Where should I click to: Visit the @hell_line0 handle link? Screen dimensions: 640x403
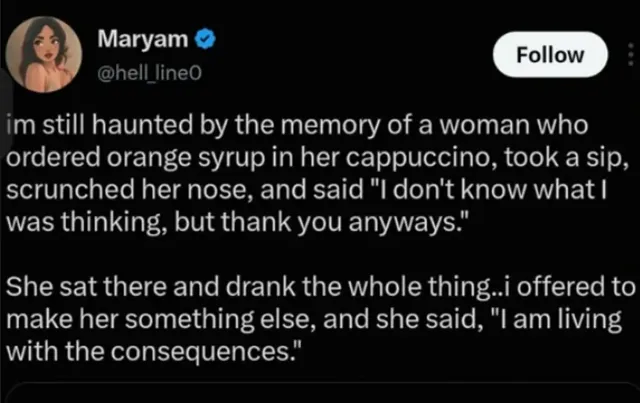[149, 73]
